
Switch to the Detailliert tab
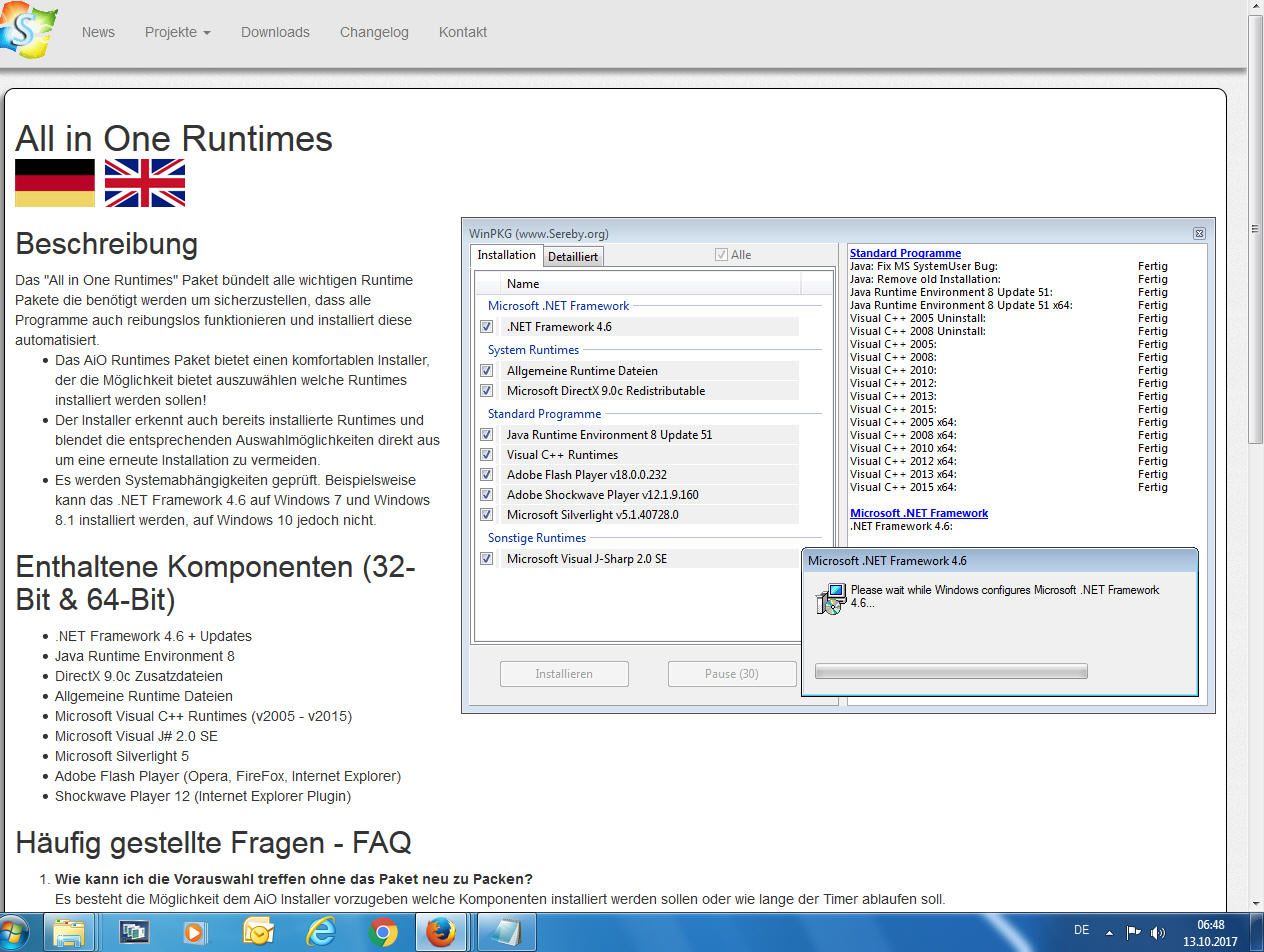point(573,256)
